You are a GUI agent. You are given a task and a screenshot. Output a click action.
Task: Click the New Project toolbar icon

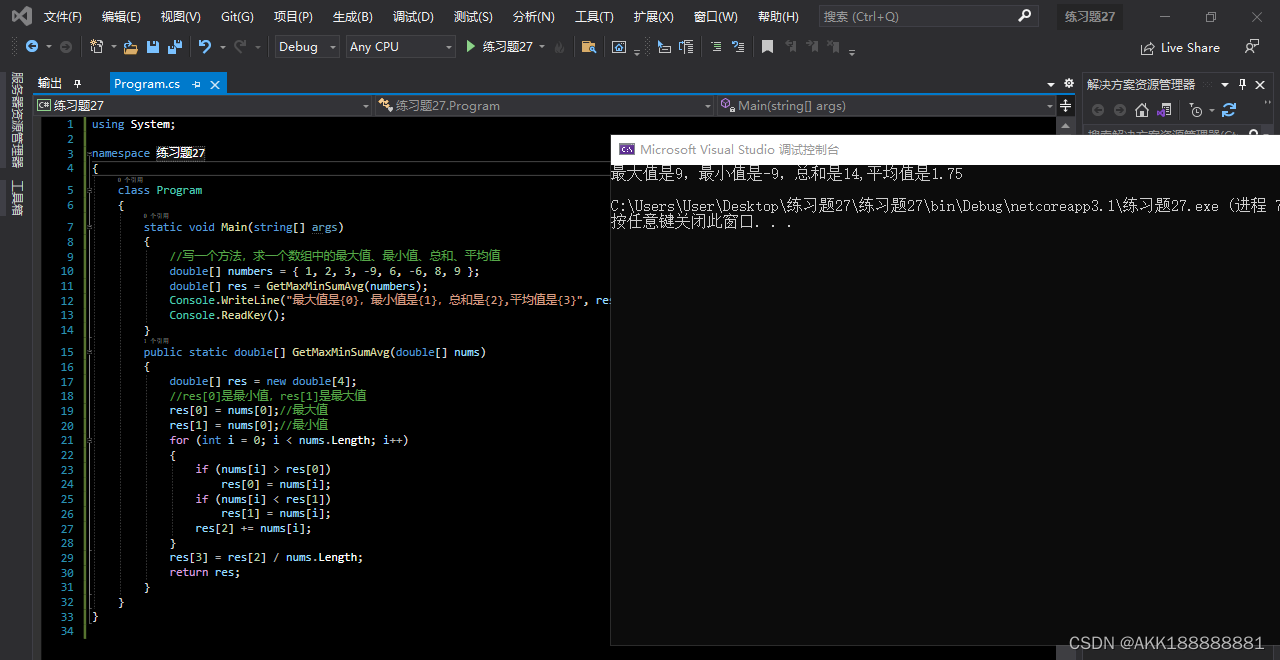[96, 47]
